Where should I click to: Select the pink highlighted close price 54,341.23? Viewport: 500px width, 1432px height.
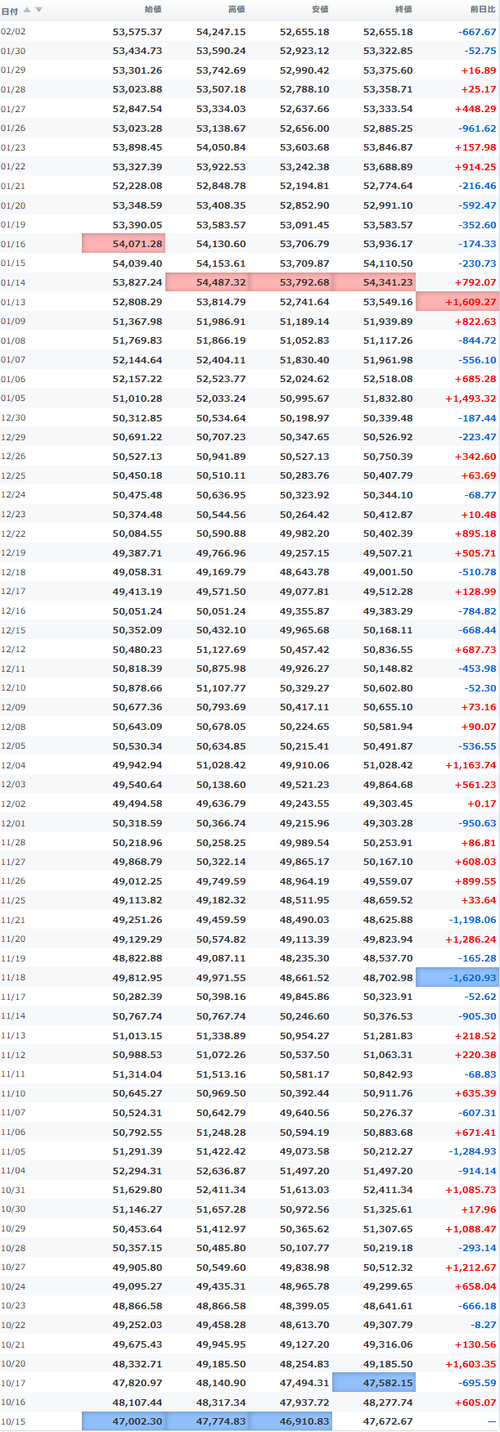[374, 283]
